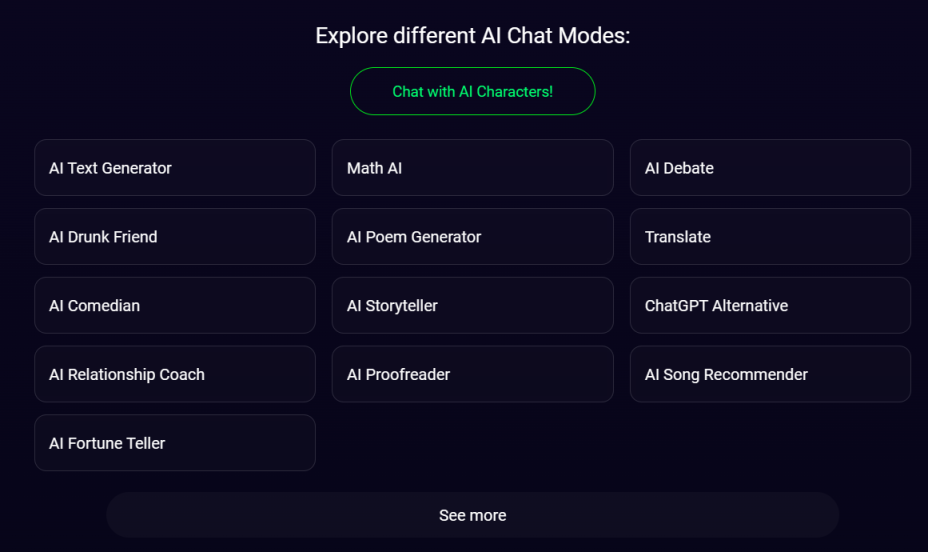
Task: Choose the AI Drunk Friend mode
Action: [175, 237]
